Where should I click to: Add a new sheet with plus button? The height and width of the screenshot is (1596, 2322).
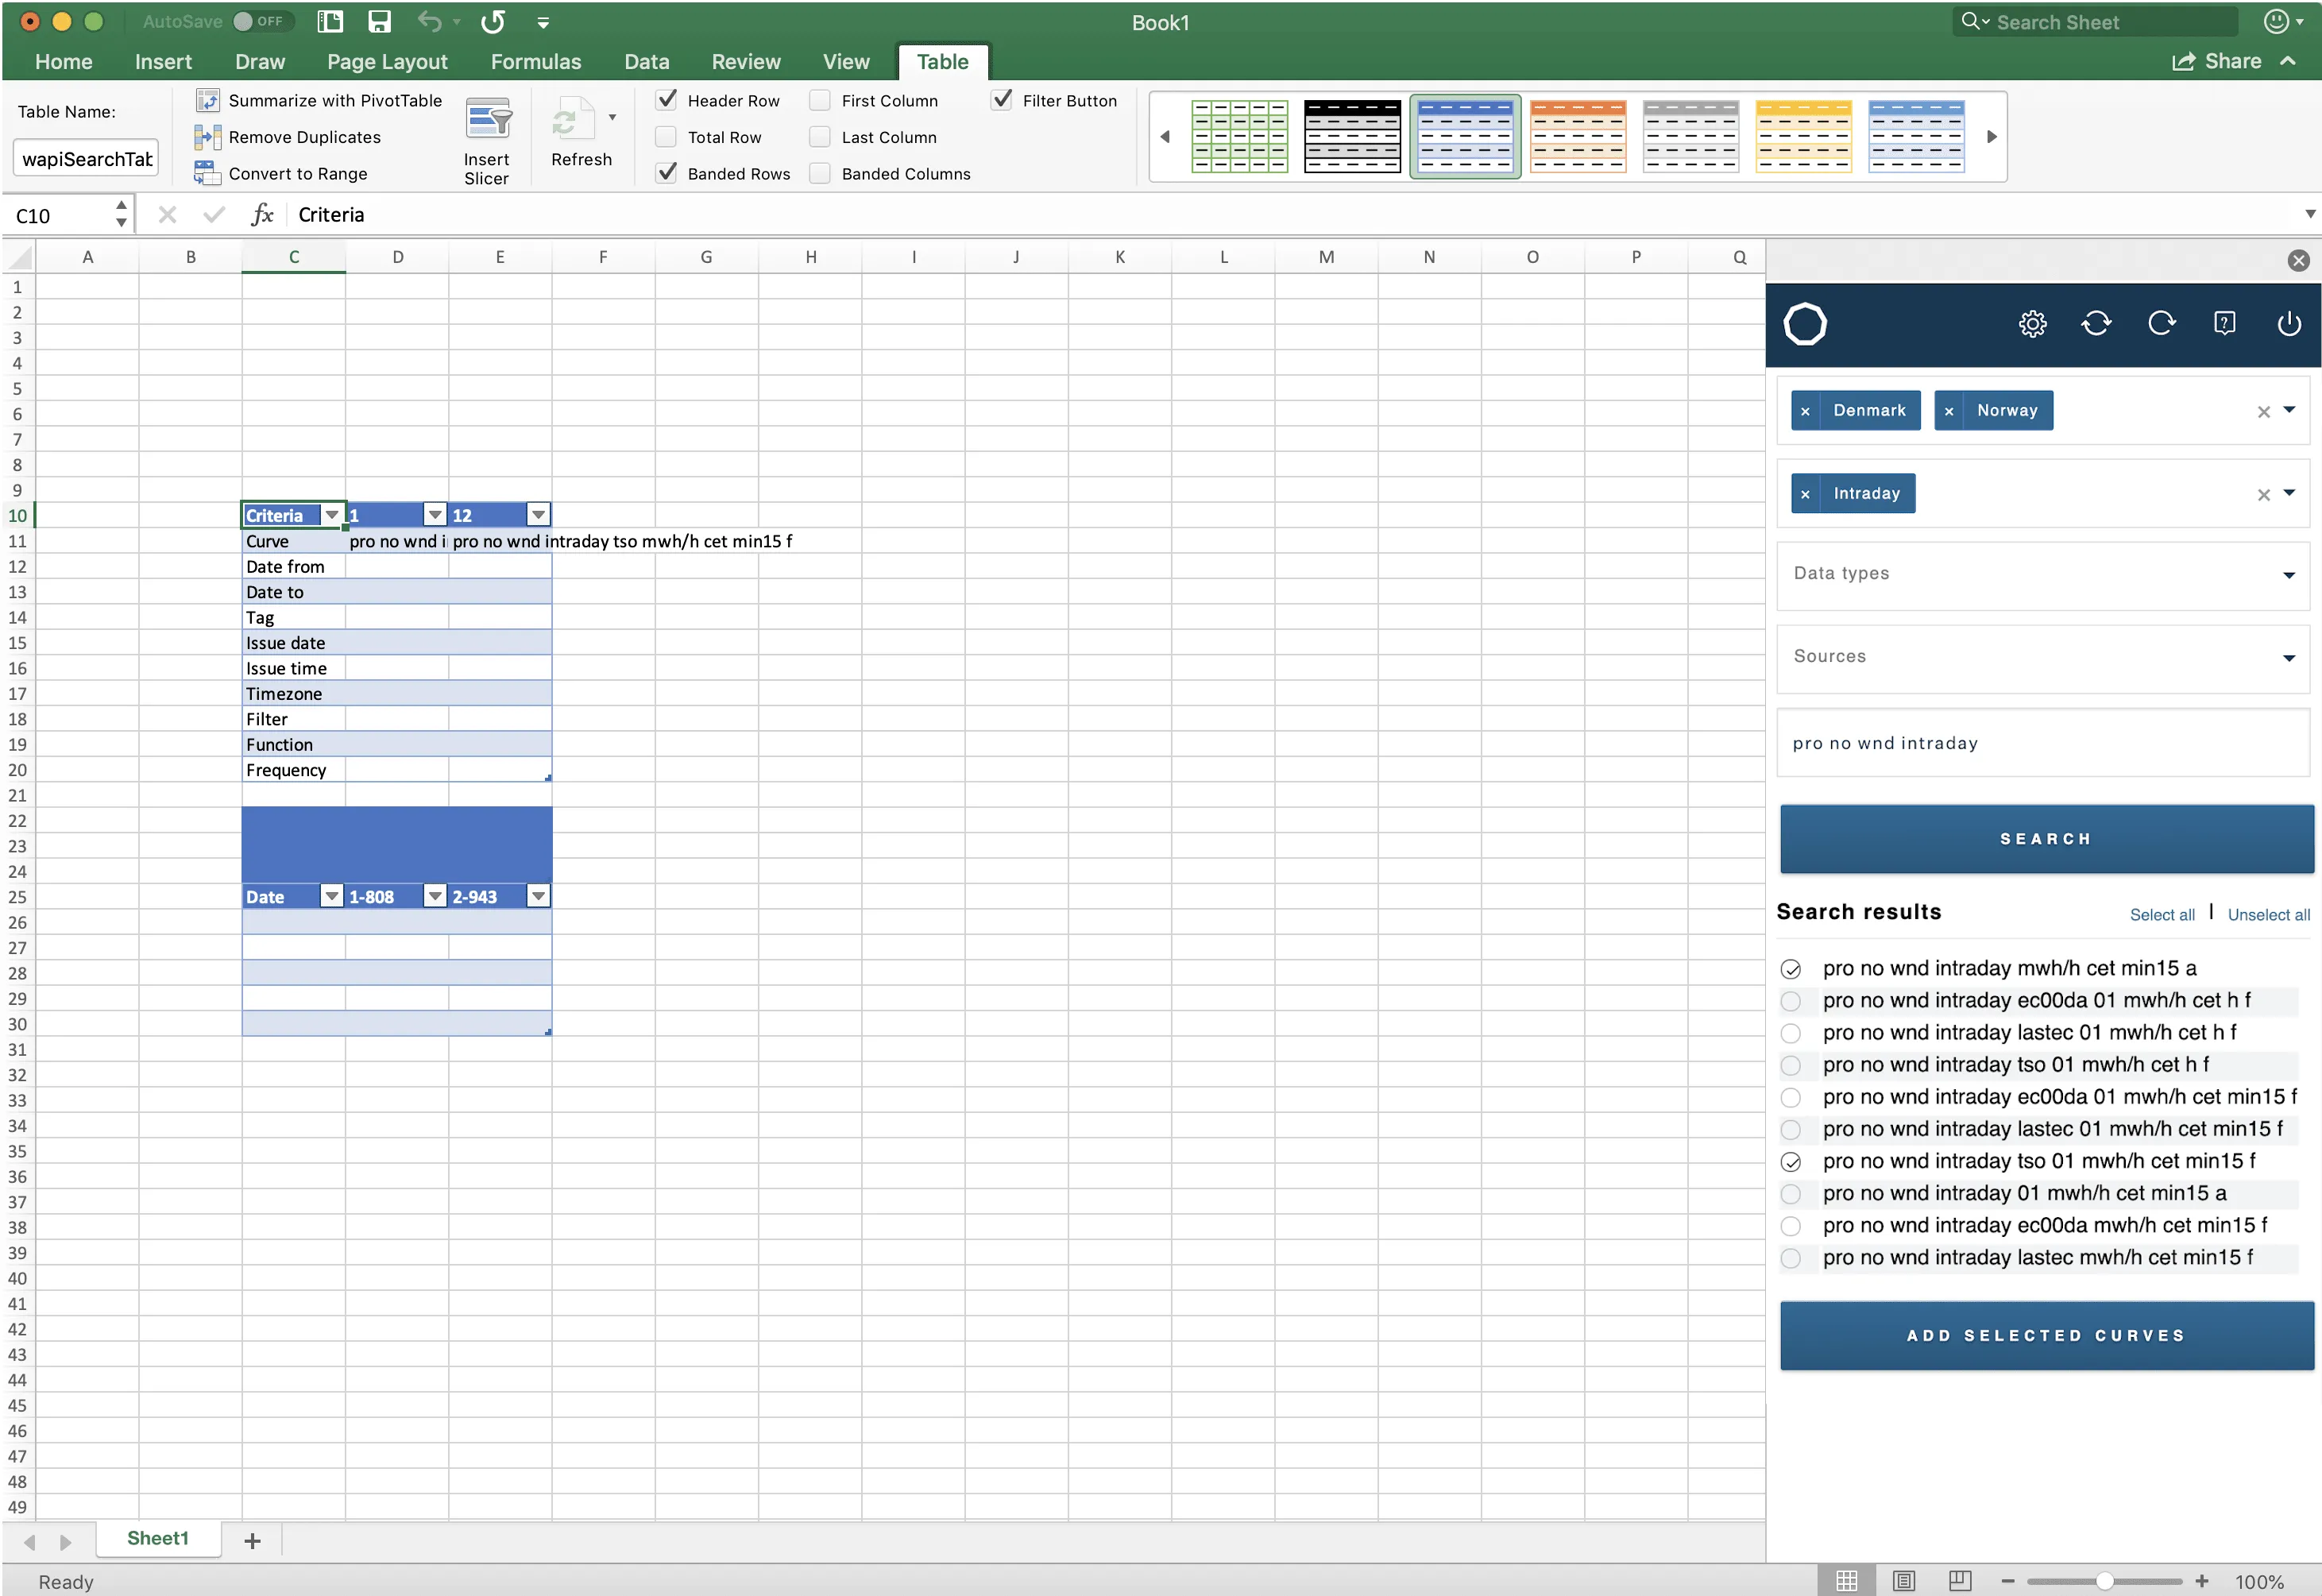(252, 1541)
